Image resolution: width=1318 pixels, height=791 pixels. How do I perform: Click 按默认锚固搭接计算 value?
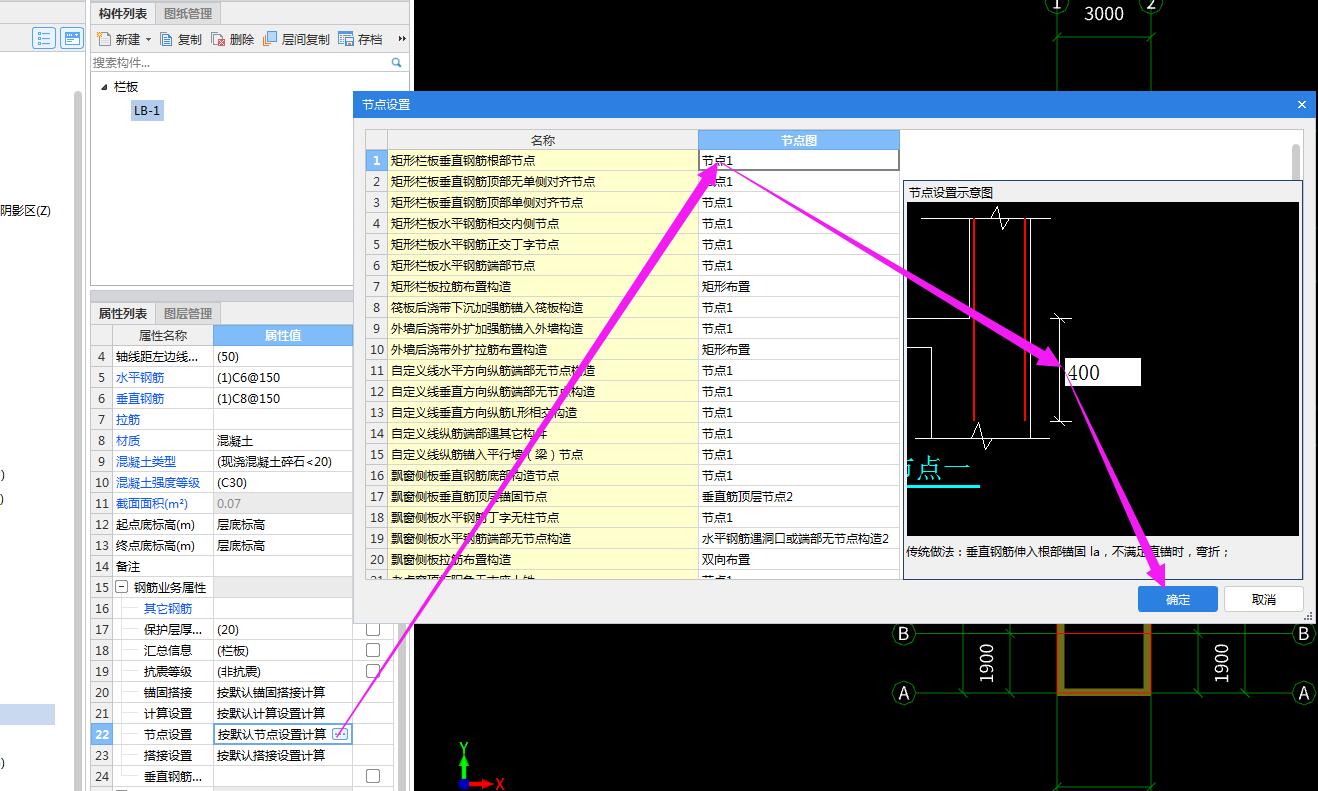(x=283, y=692)
